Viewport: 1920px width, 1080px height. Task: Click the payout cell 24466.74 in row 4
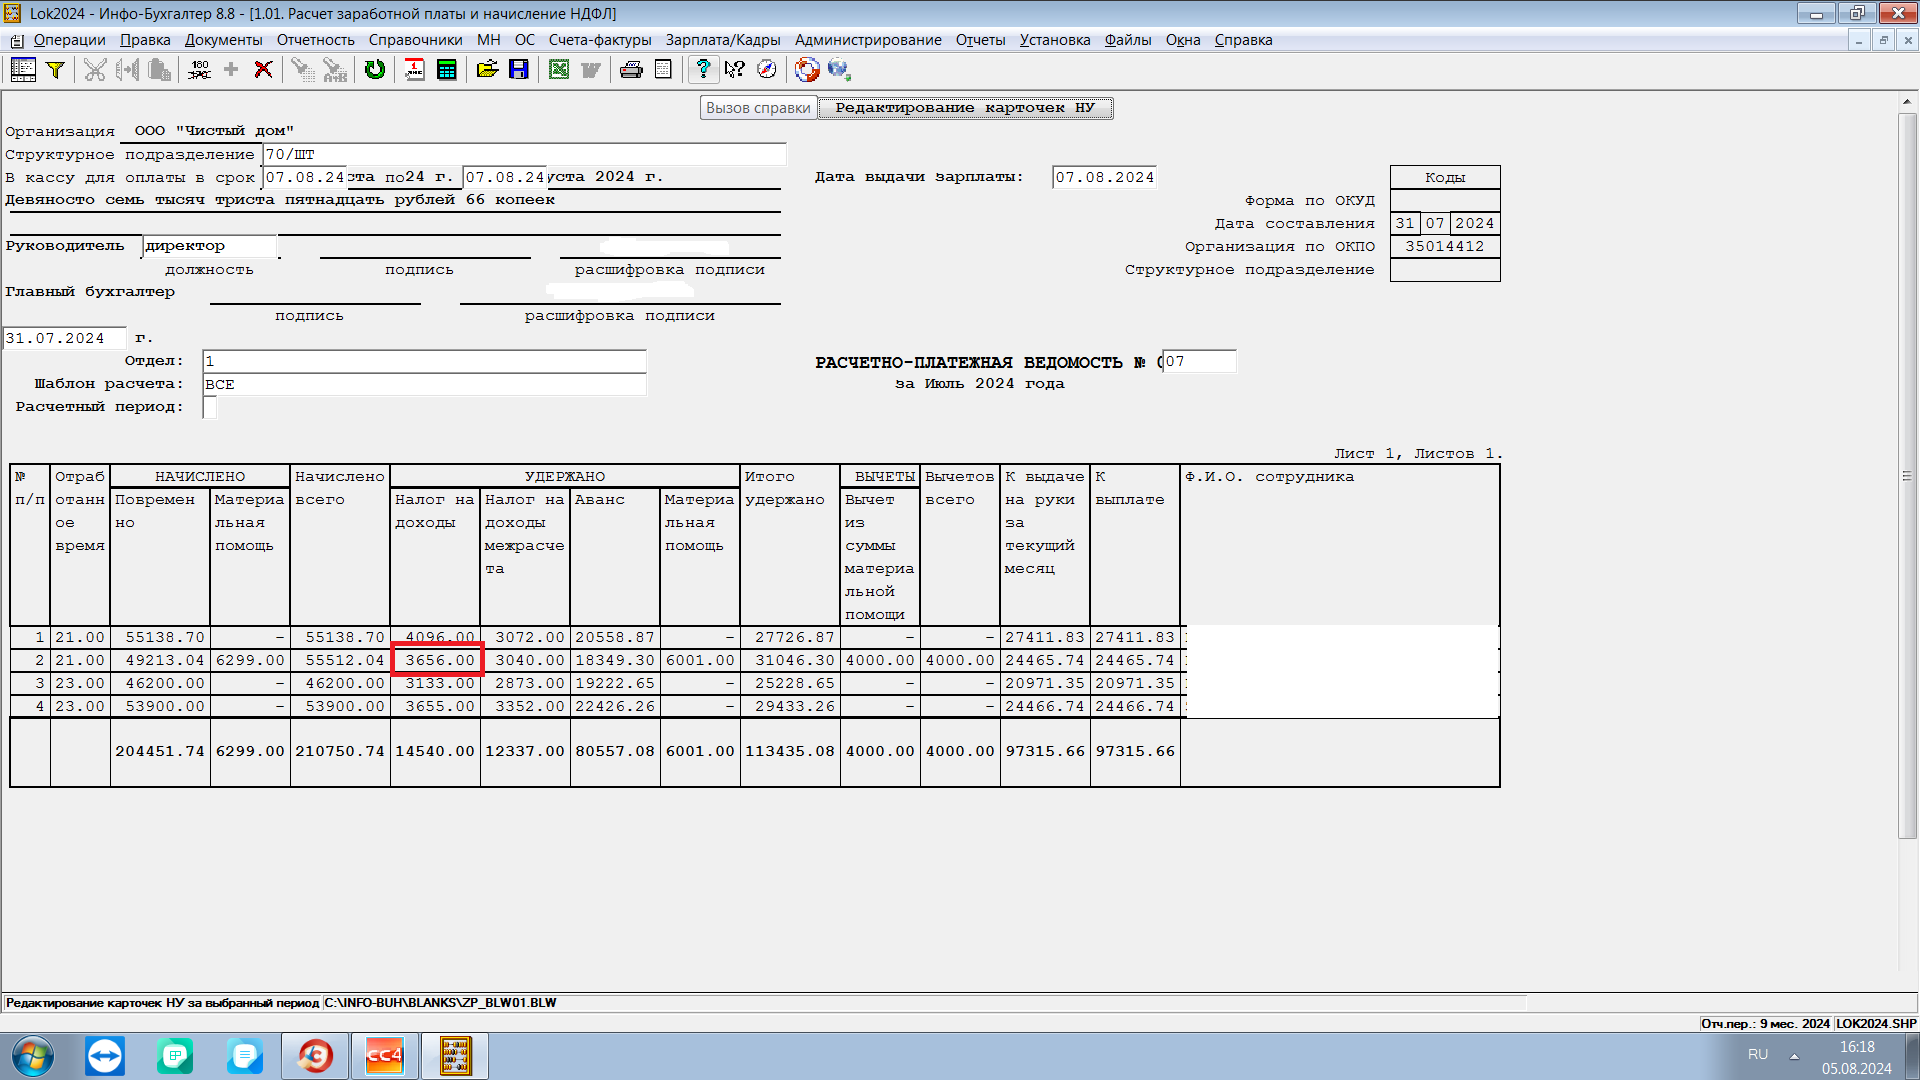[x=1135, y=706]
